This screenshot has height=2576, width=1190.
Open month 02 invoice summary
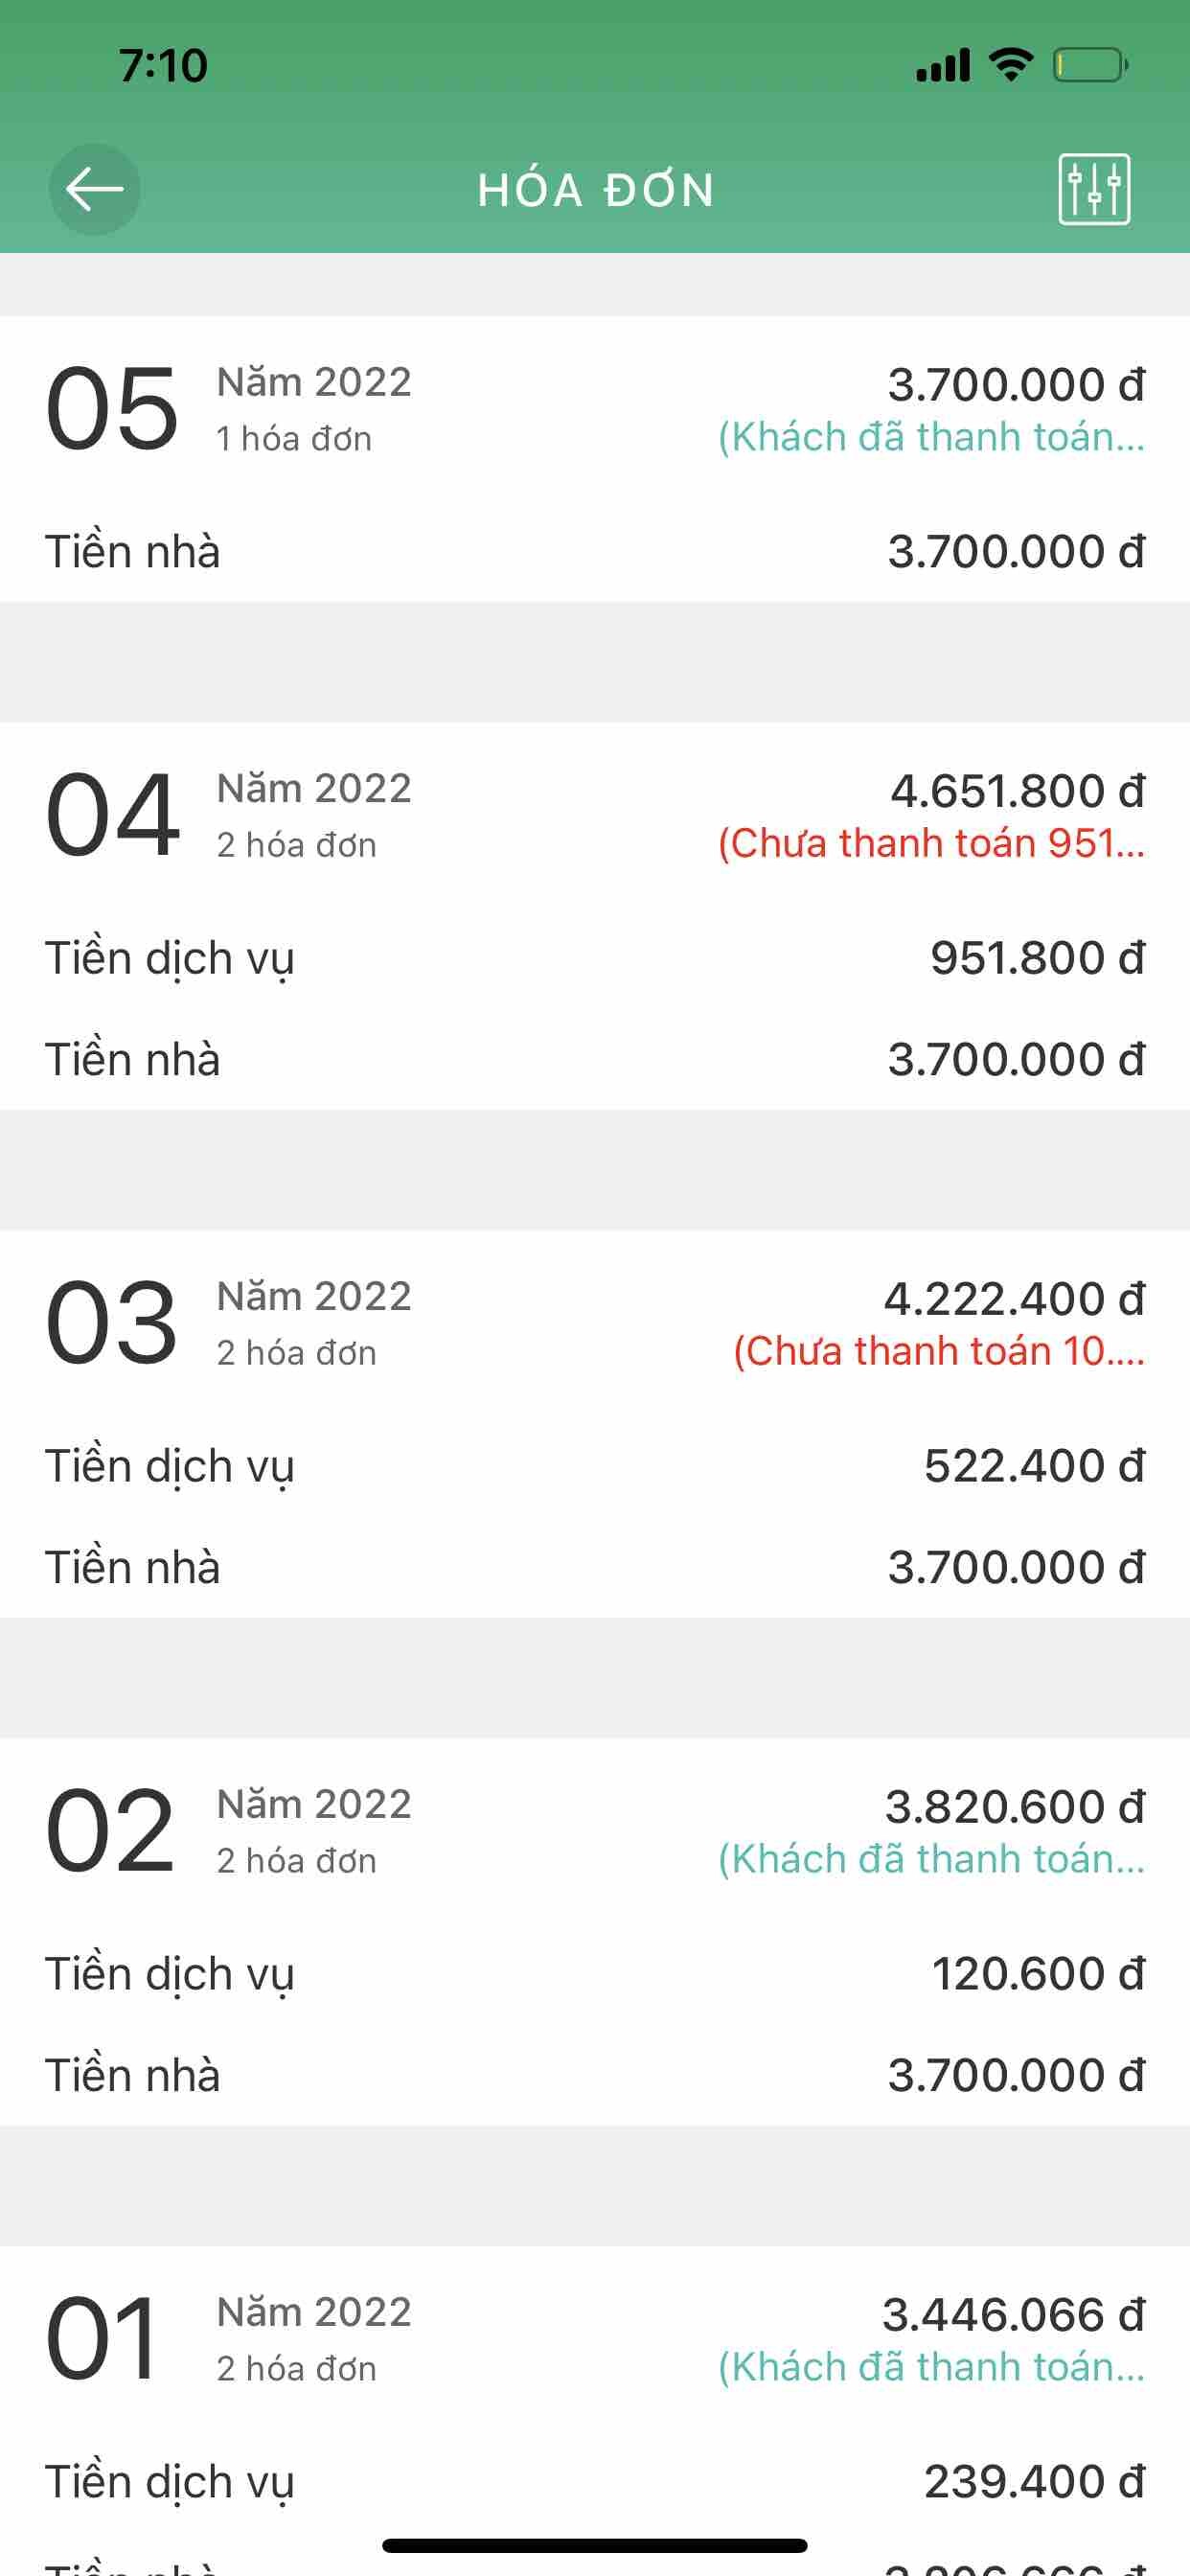113,1830
